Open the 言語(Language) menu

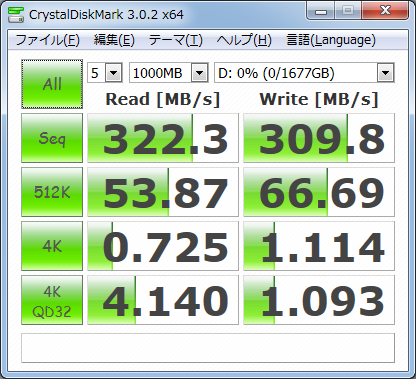pos(331,40)
